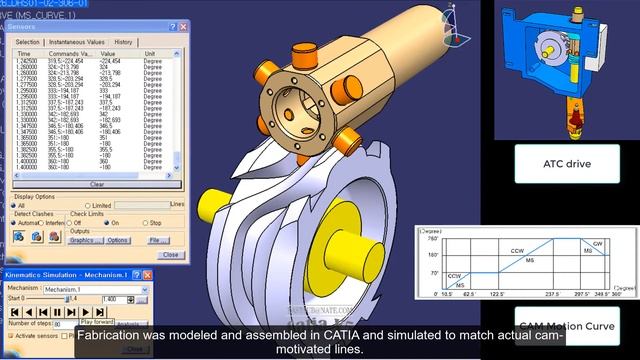Screen dimensions: 640x360
Task: Click CAM motion curve chart thumbnail
Action: click(527, 262)
